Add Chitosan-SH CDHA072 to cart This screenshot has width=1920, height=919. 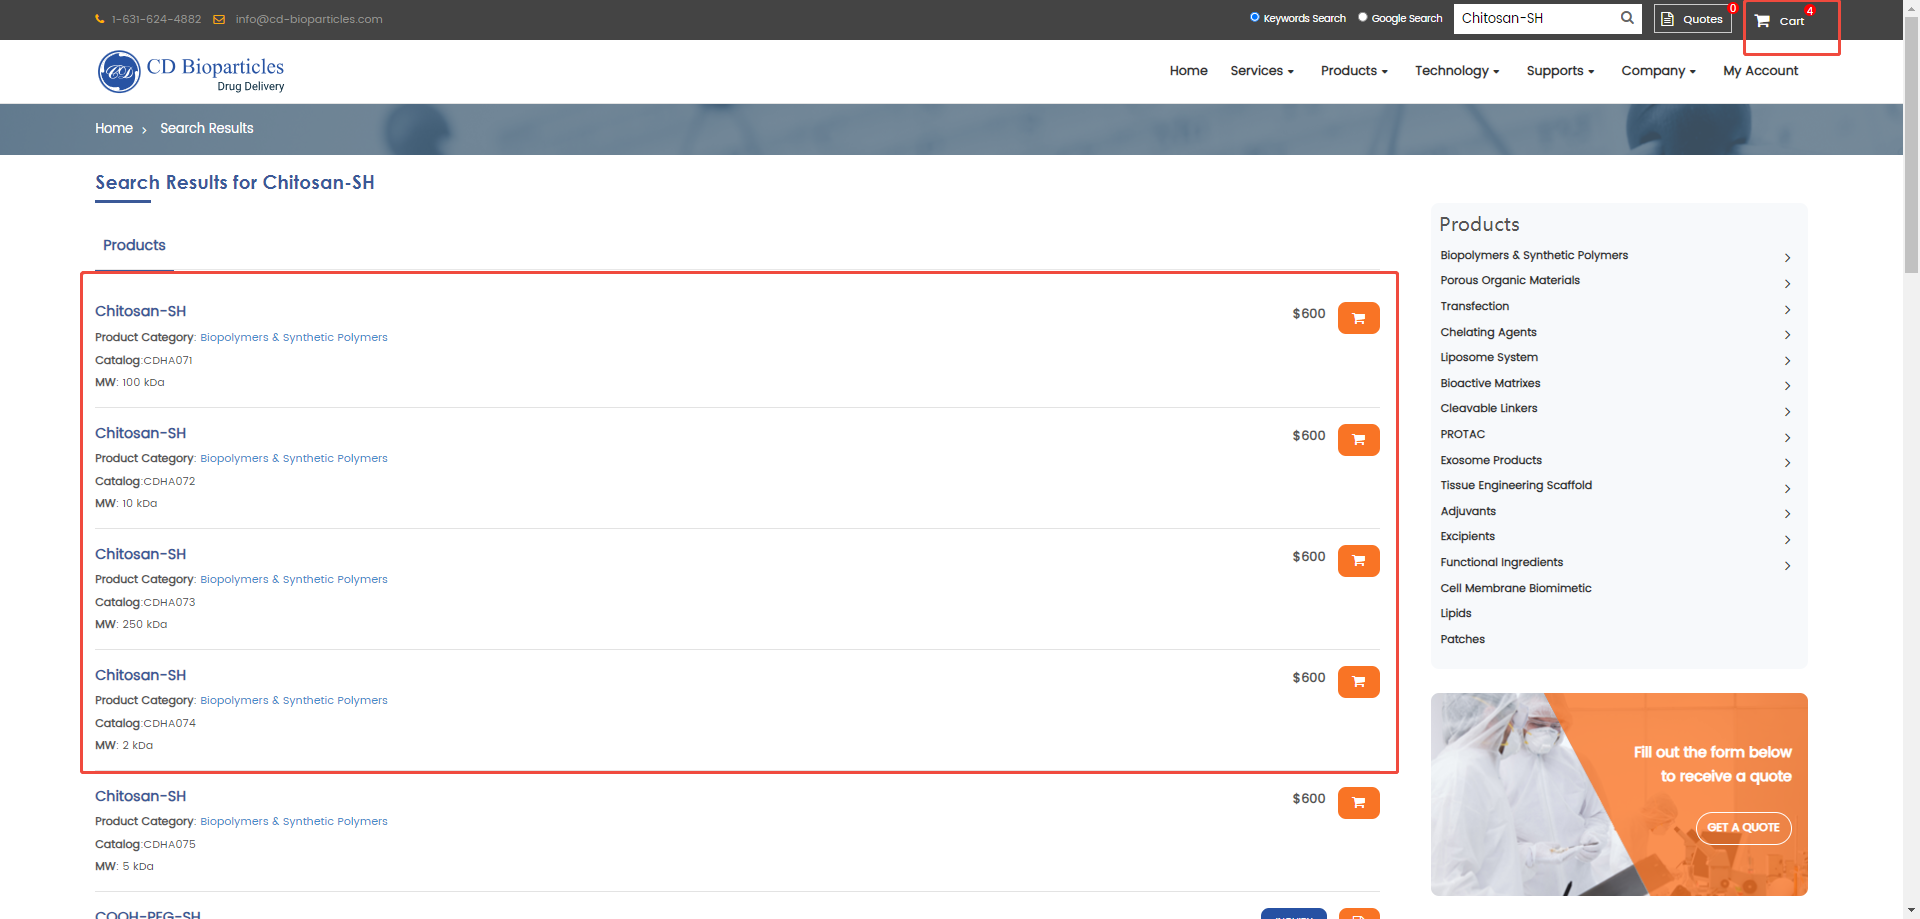(1358, 439)
